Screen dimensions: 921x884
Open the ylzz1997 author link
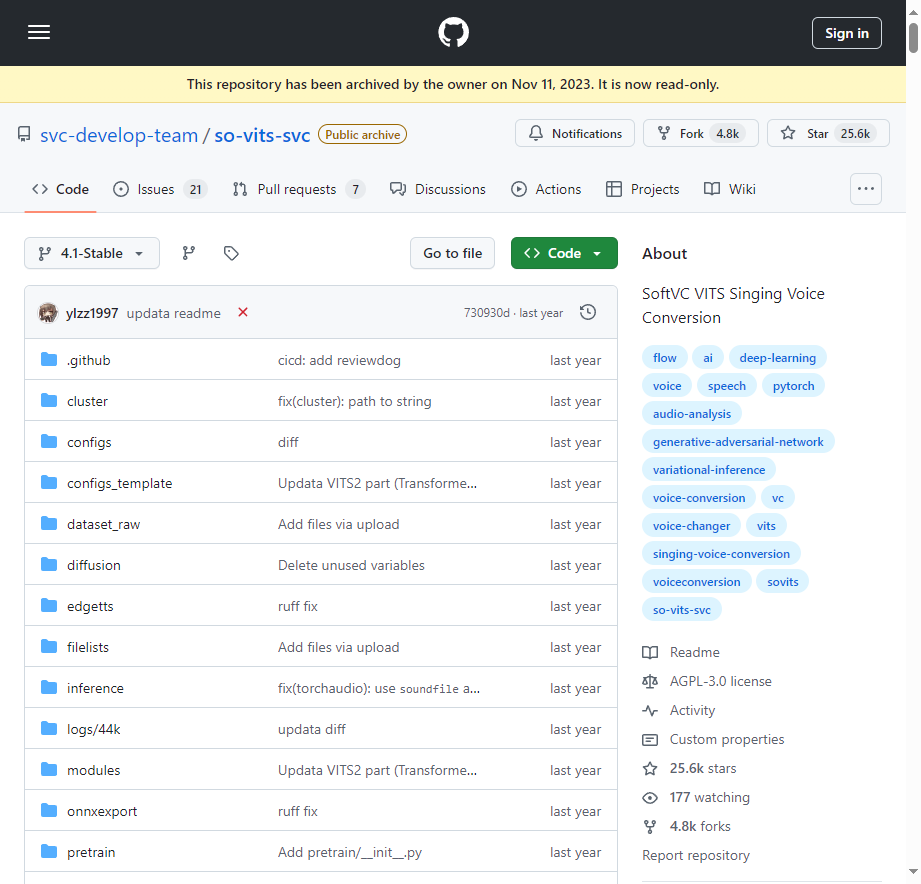point(92,313)
